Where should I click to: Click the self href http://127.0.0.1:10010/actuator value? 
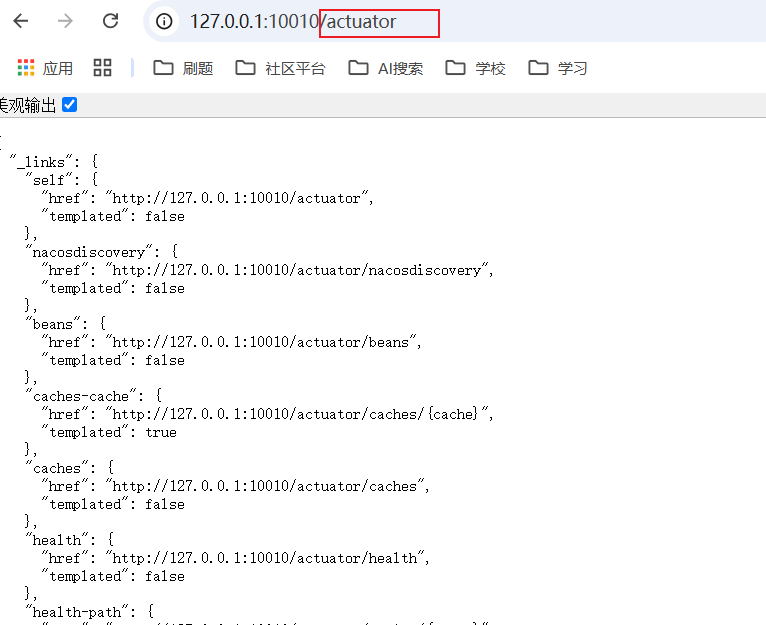click(x=236, y=198)
